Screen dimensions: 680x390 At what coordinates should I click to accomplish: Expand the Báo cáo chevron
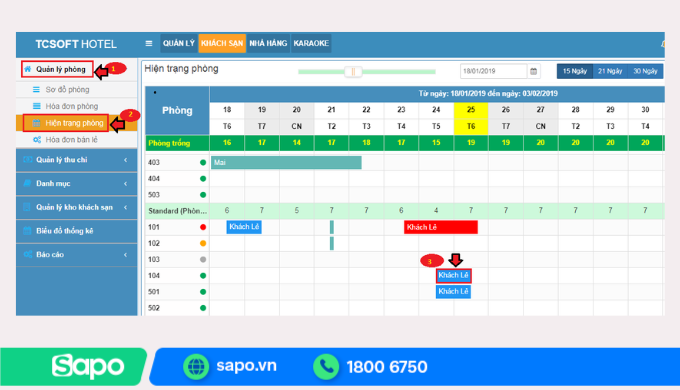point(125,255)
